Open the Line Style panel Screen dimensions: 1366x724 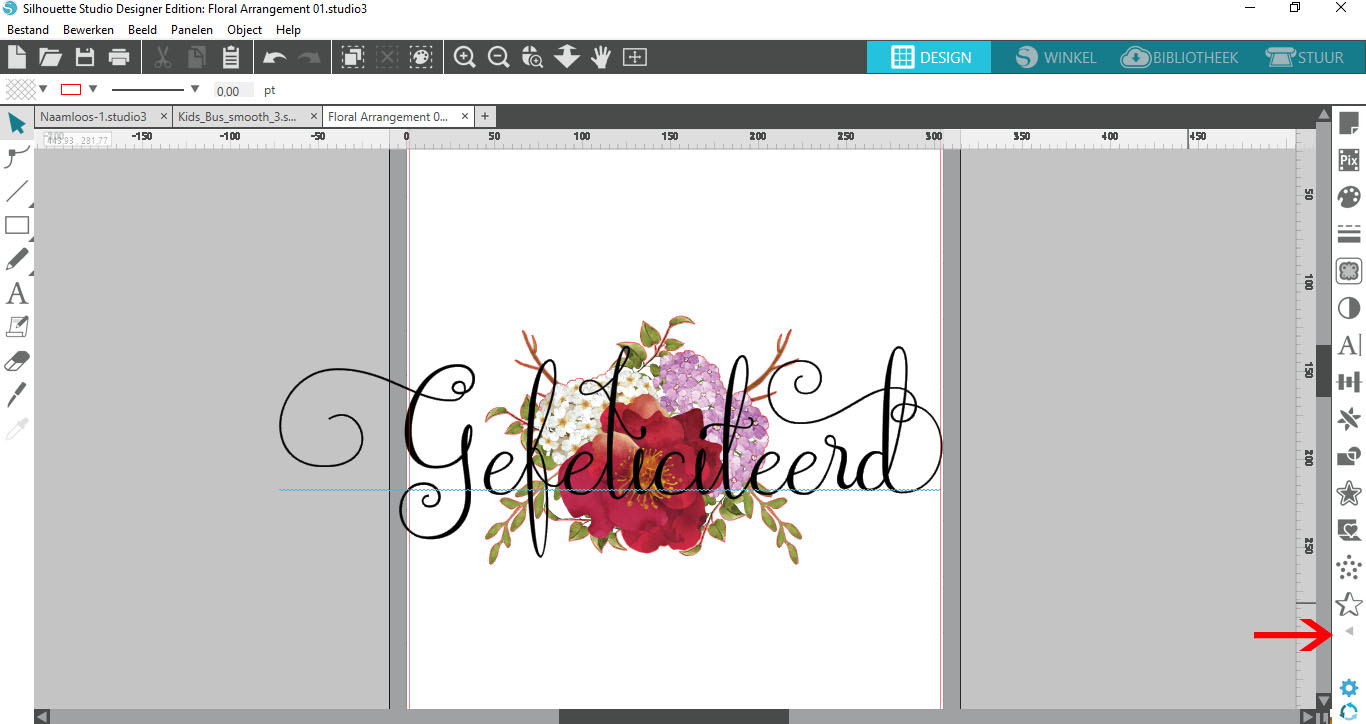(x=1349, y=234)
